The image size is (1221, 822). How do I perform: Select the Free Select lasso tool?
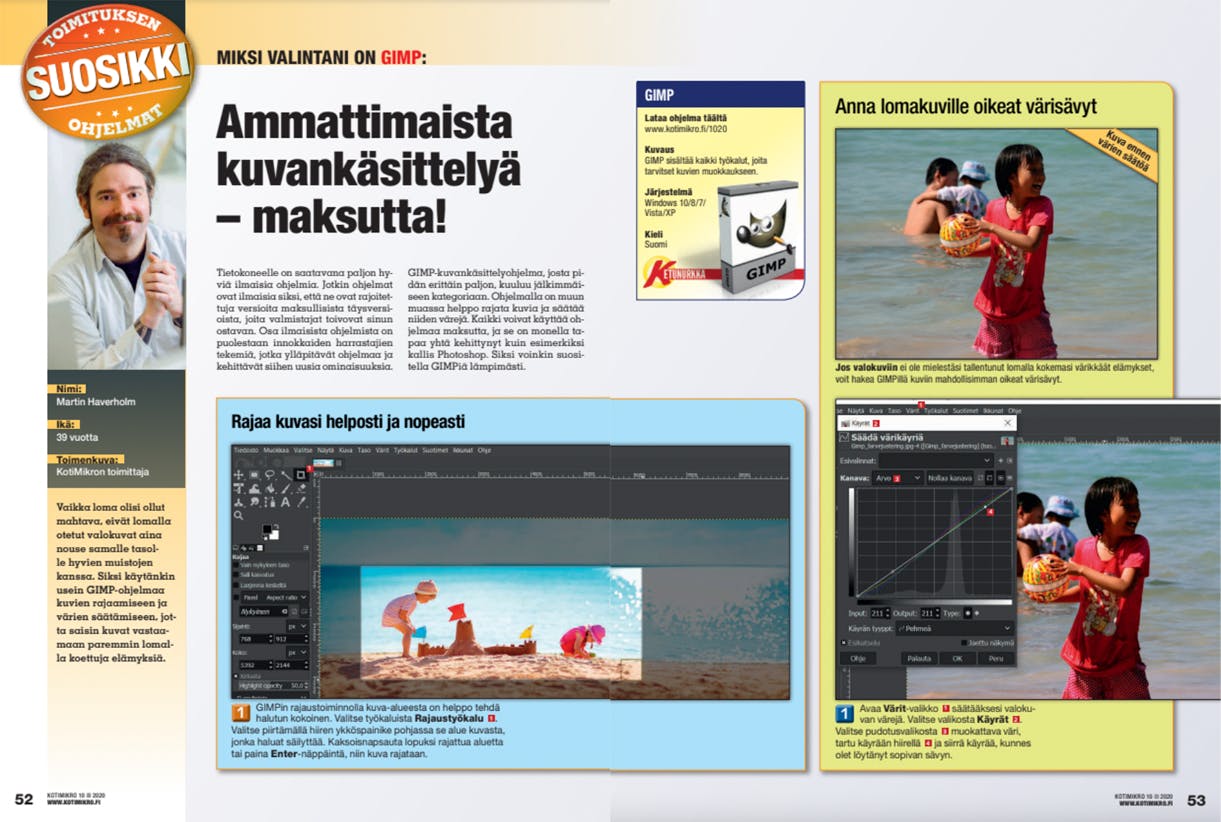[x=270, y=474]
